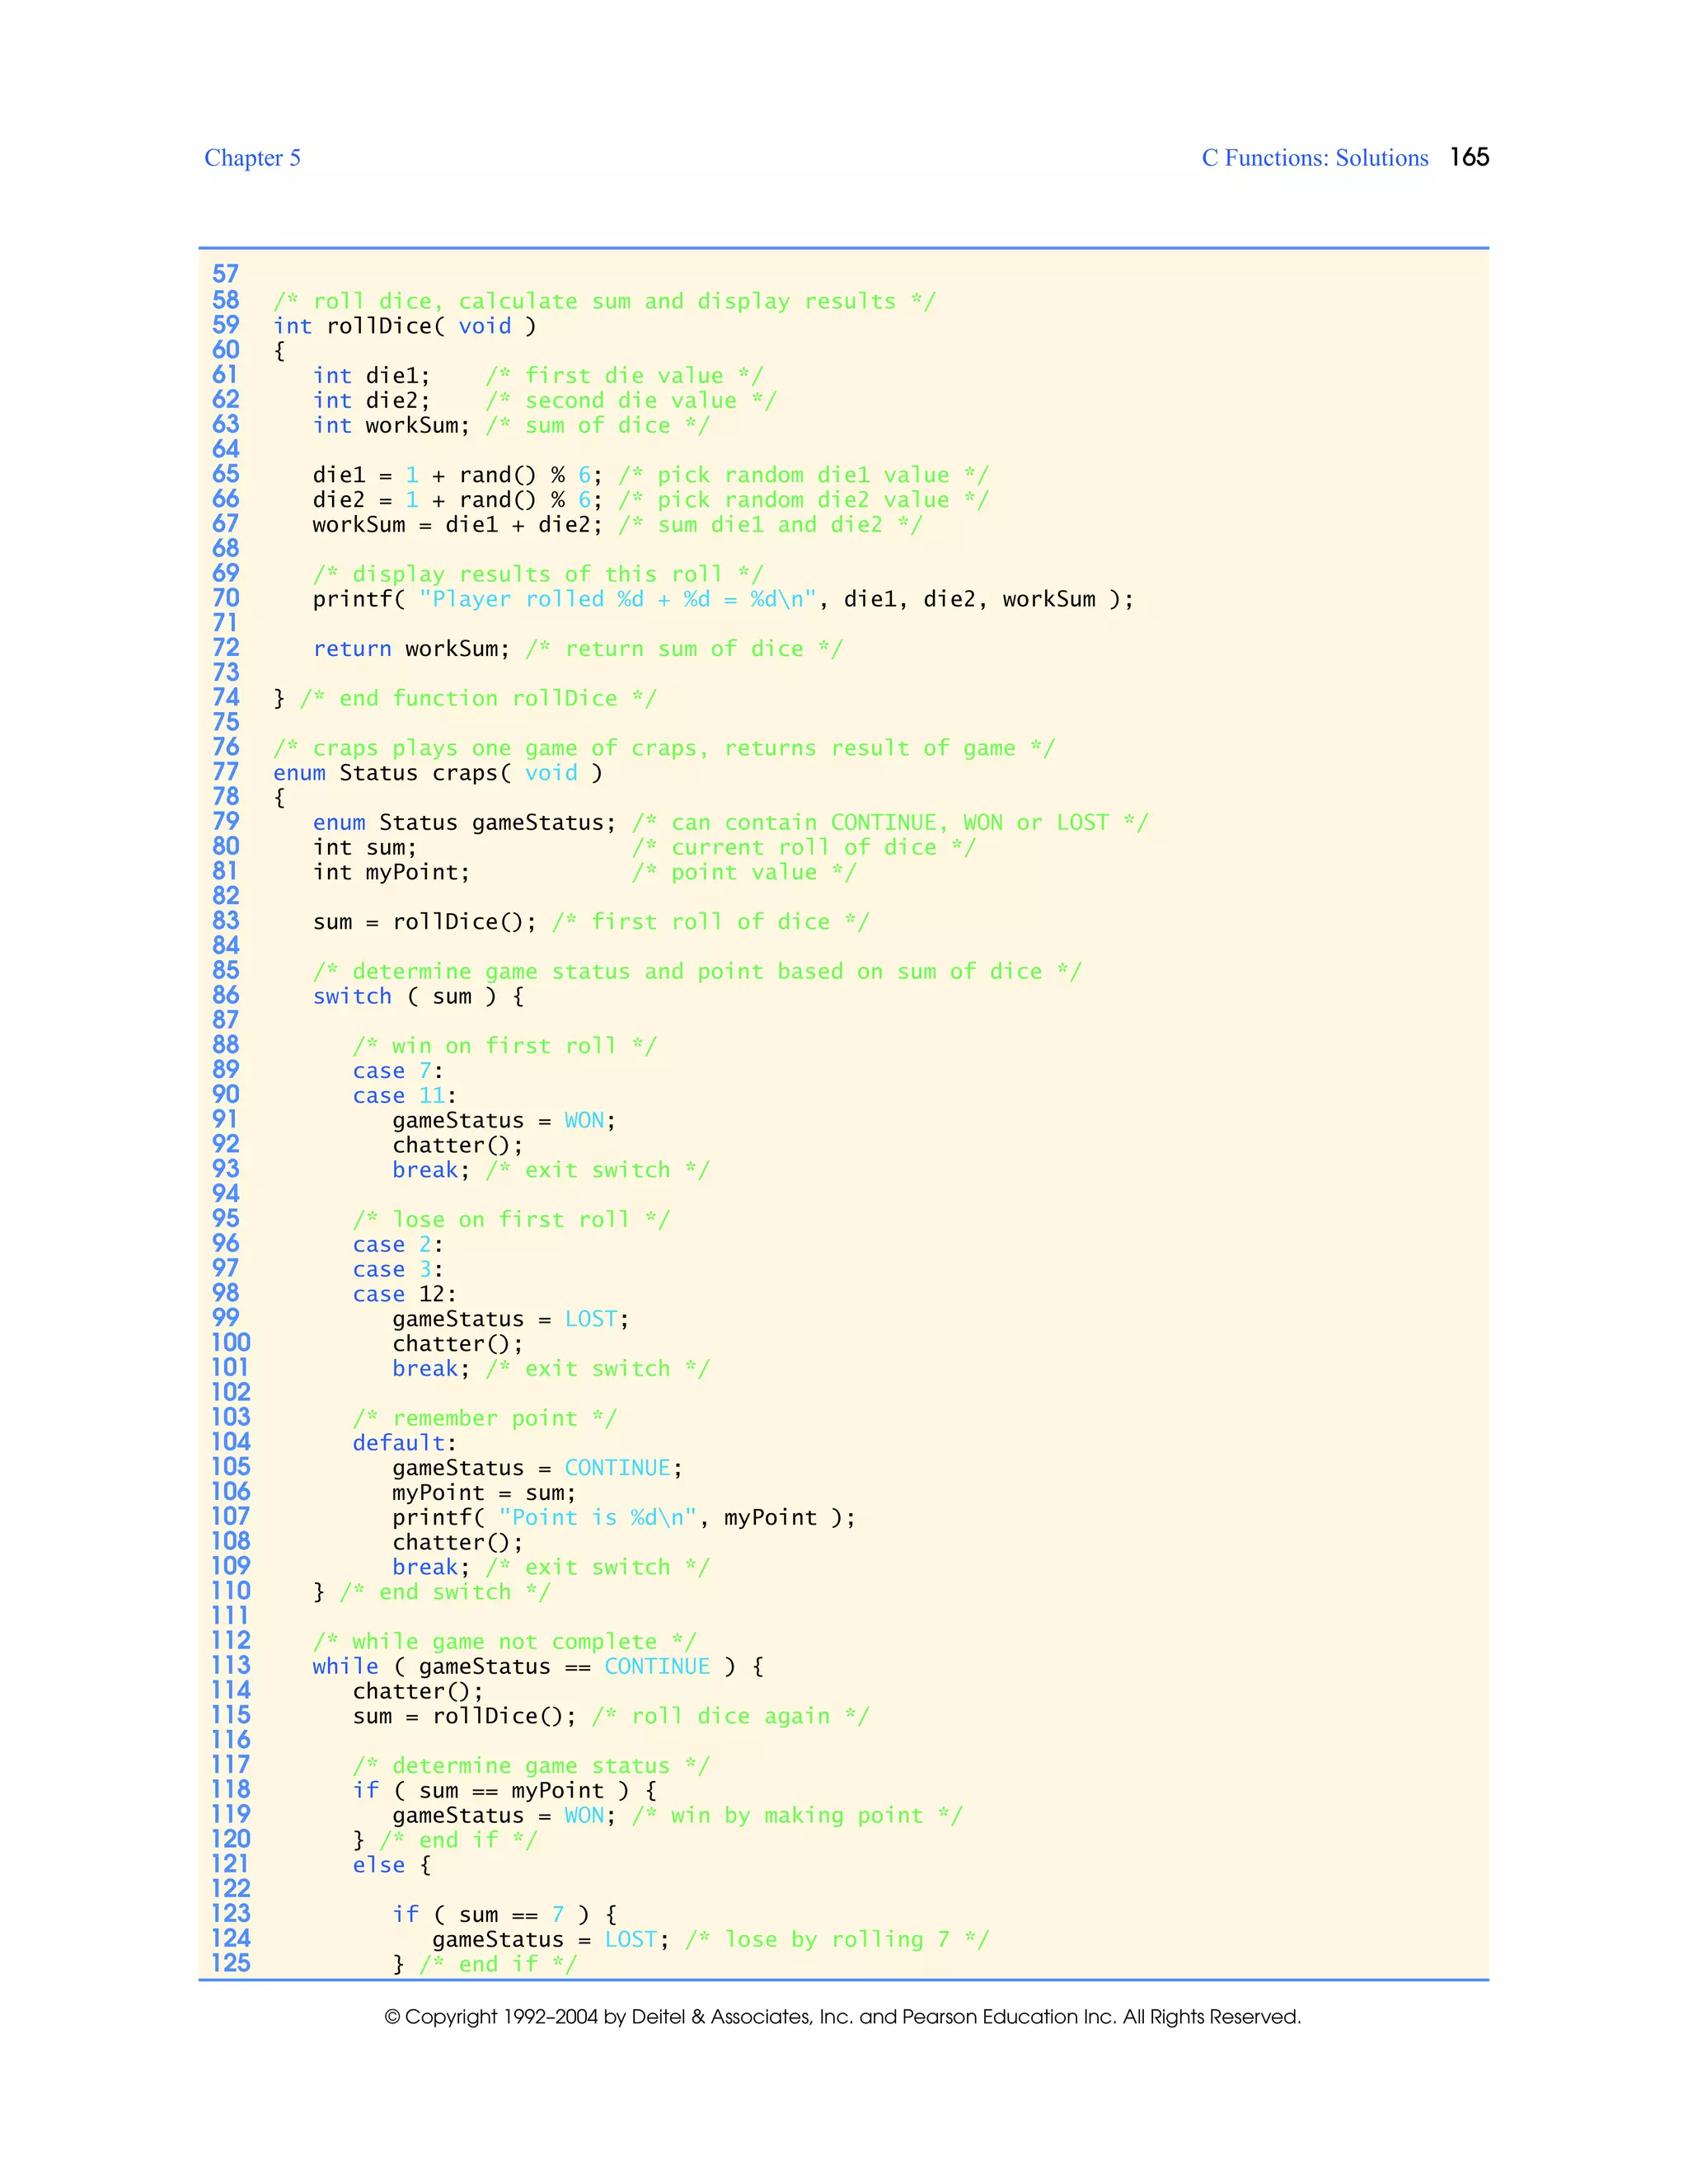Click the 'int rollDice( void )' function declaration

click(x=404, y=326)
